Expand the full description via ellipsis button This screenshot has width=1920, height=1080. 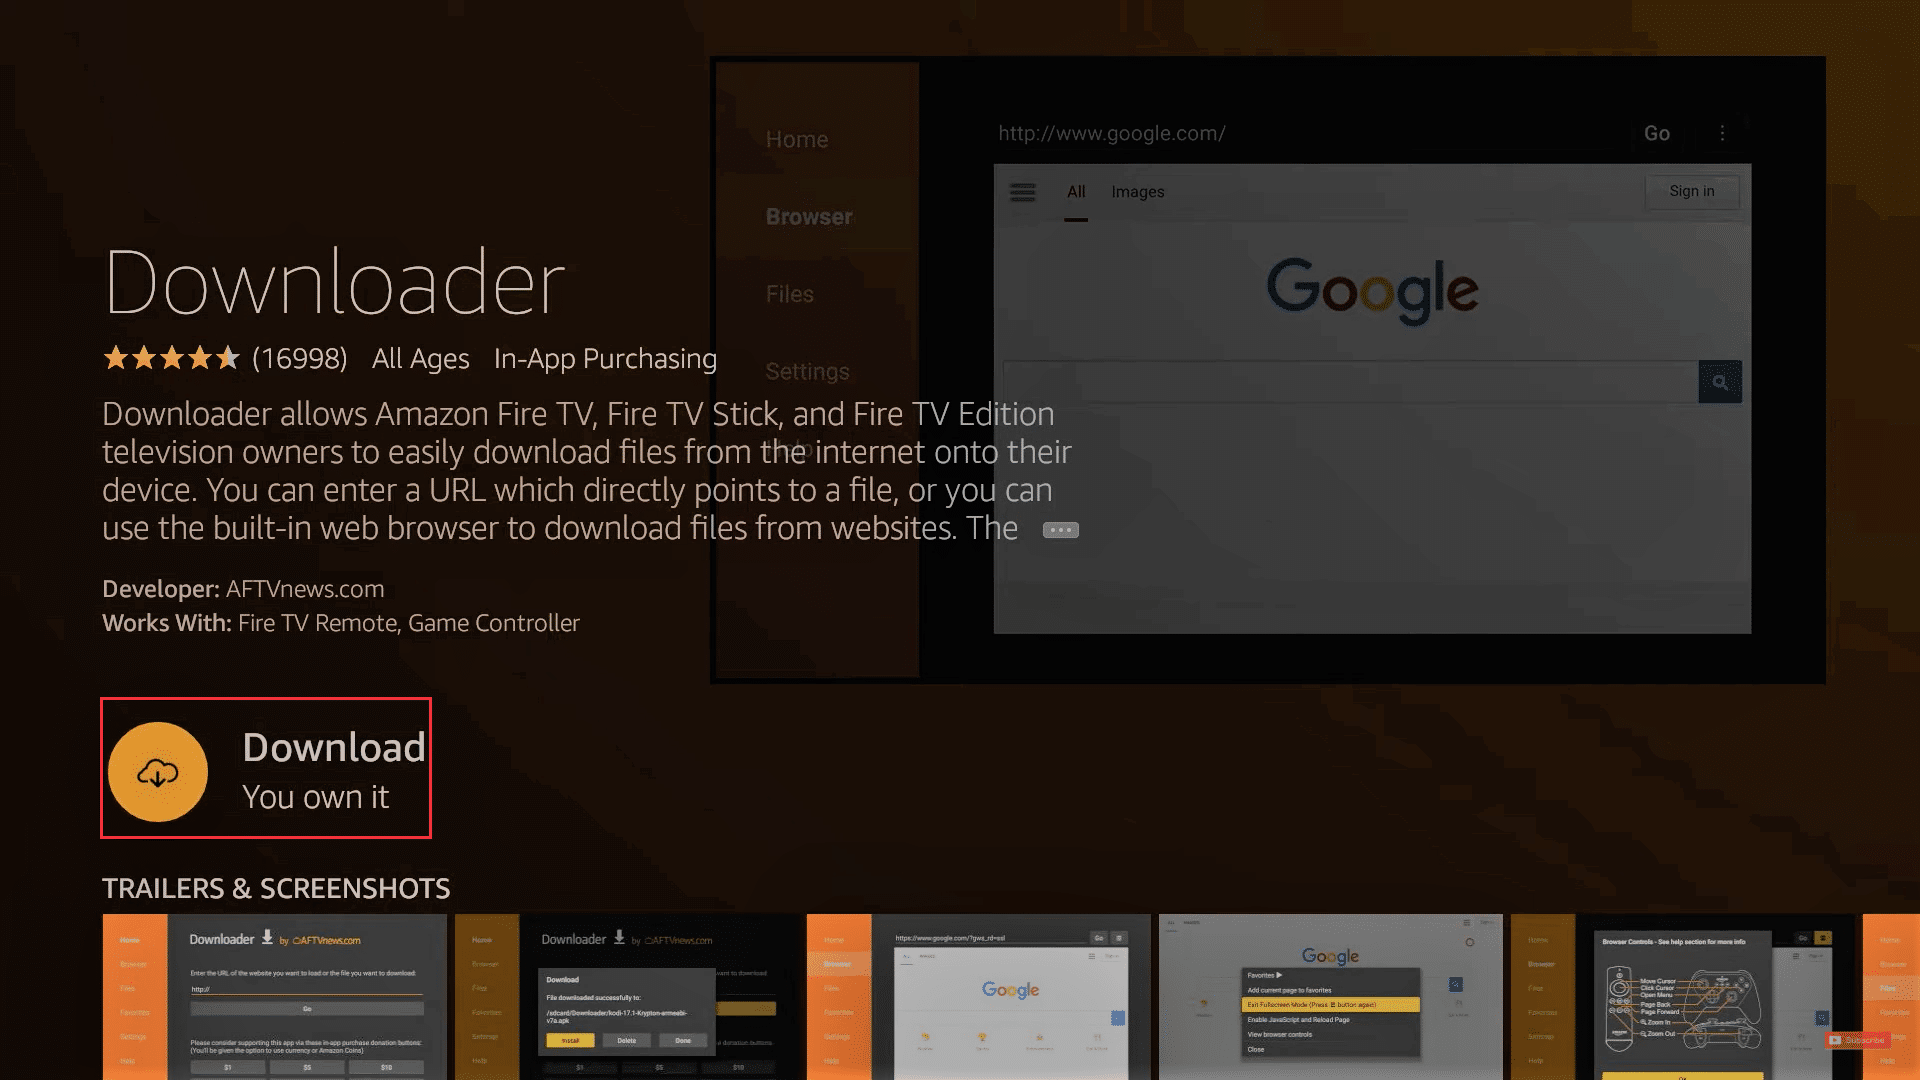pos(1060,530)
